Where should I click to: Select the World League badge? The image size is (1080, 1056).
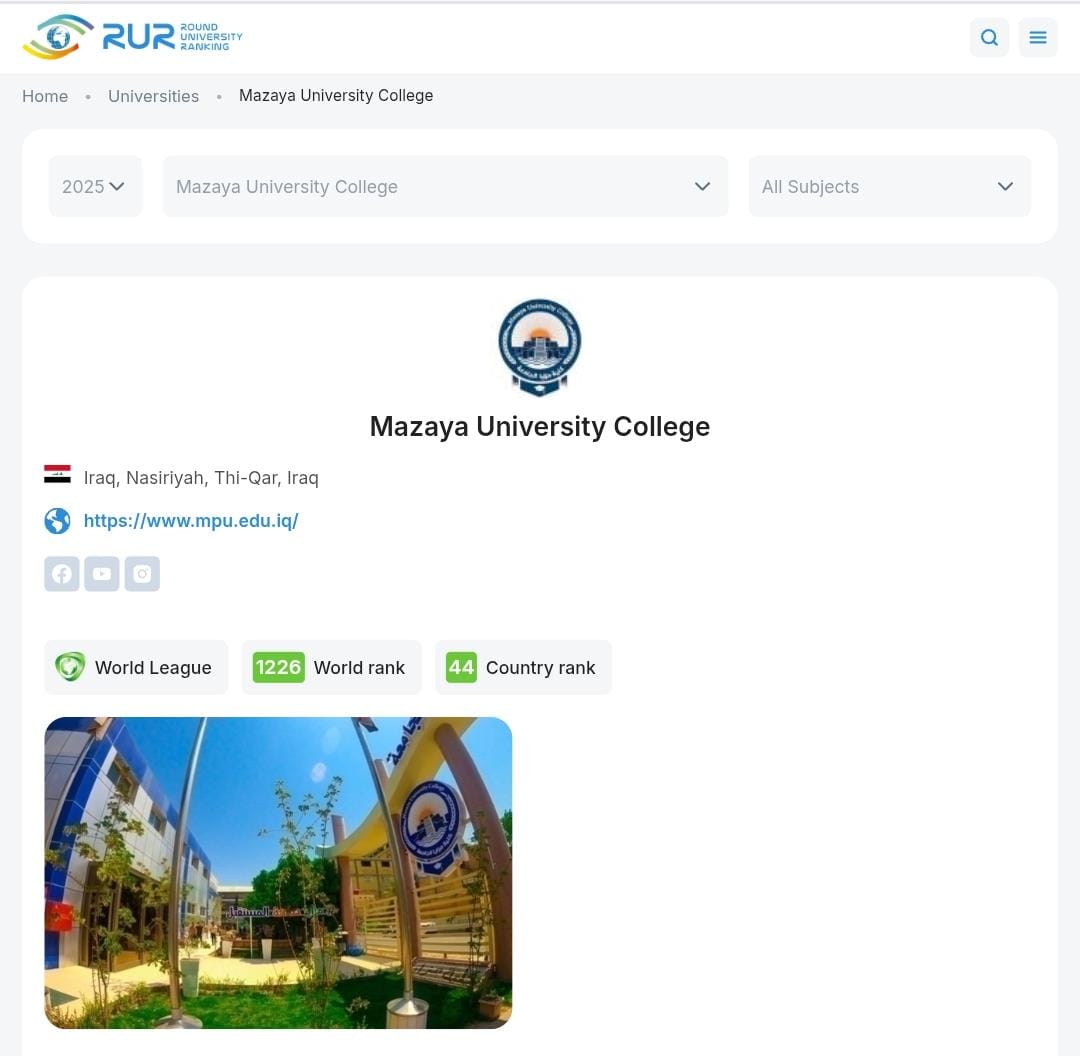tap(136, 667)
